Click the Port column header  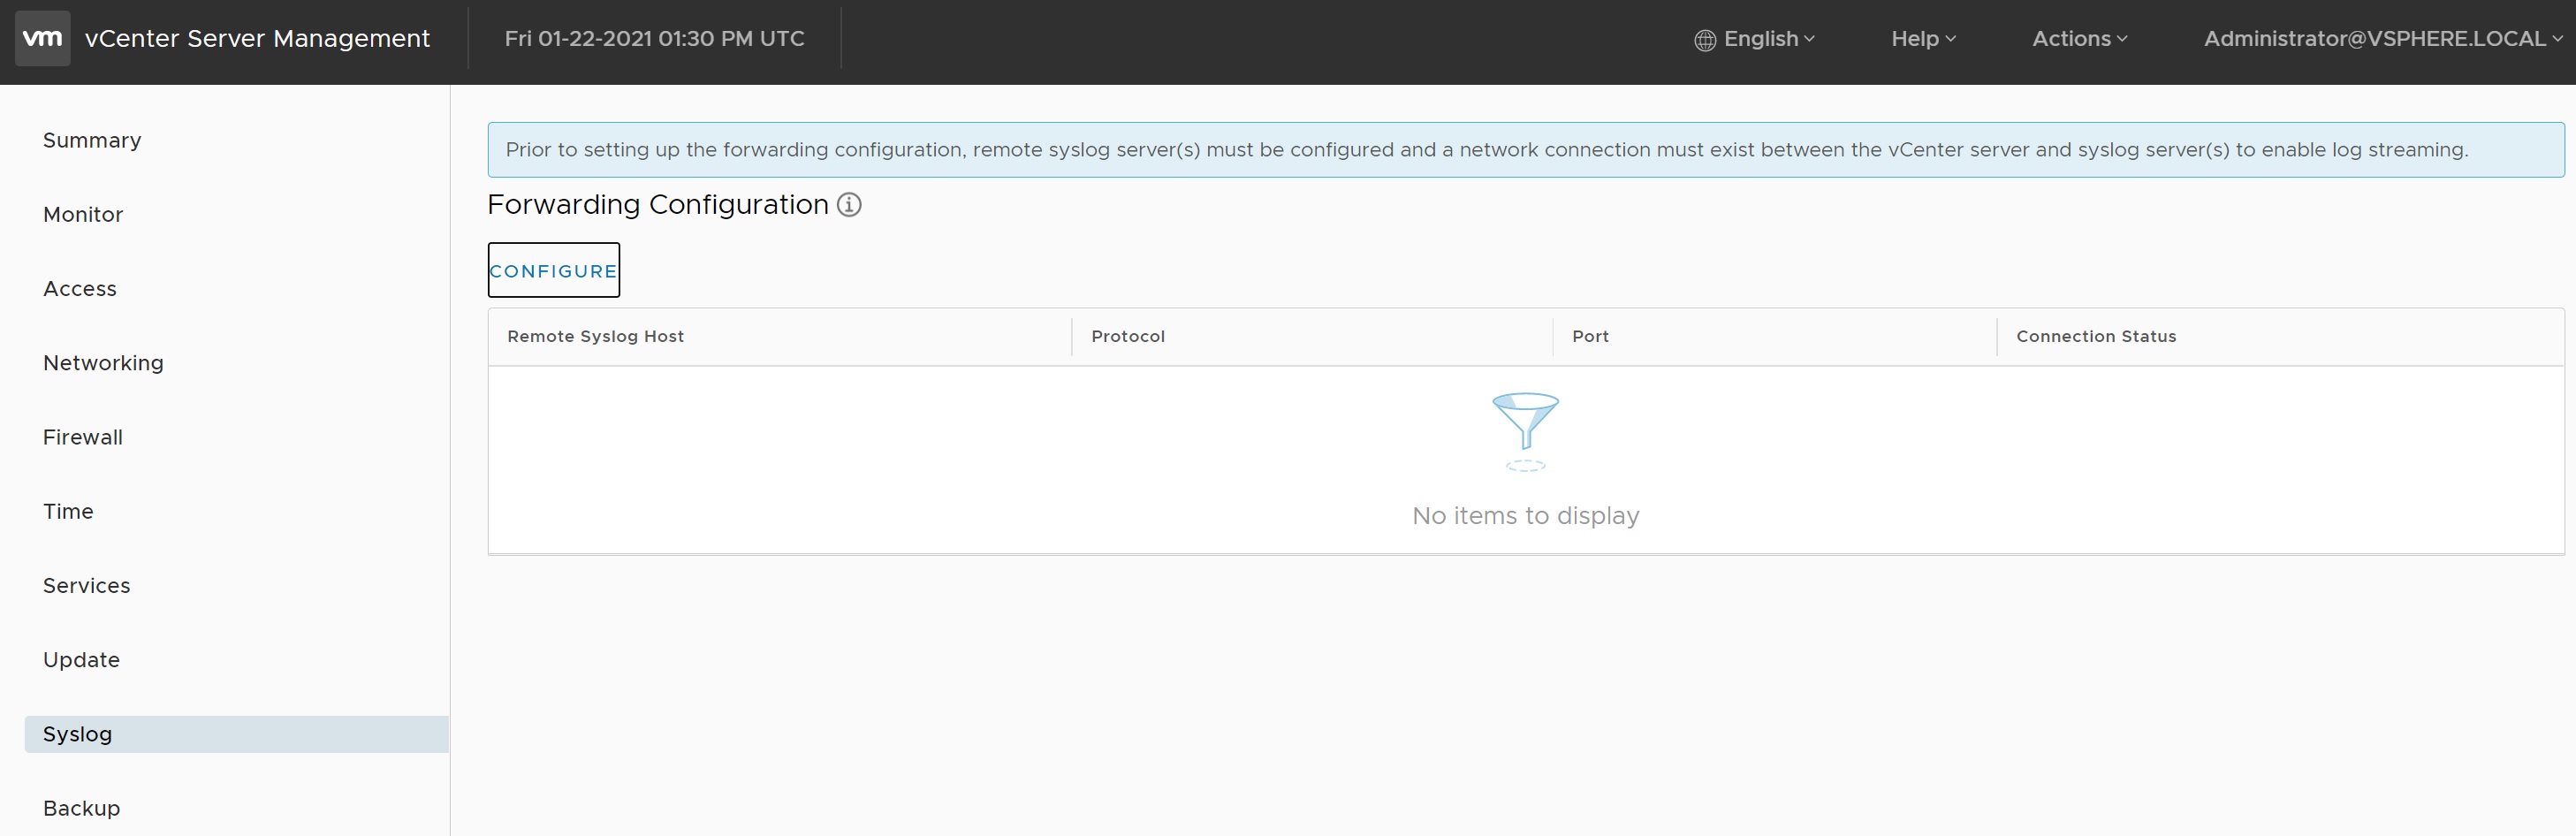pos(1590,336)
